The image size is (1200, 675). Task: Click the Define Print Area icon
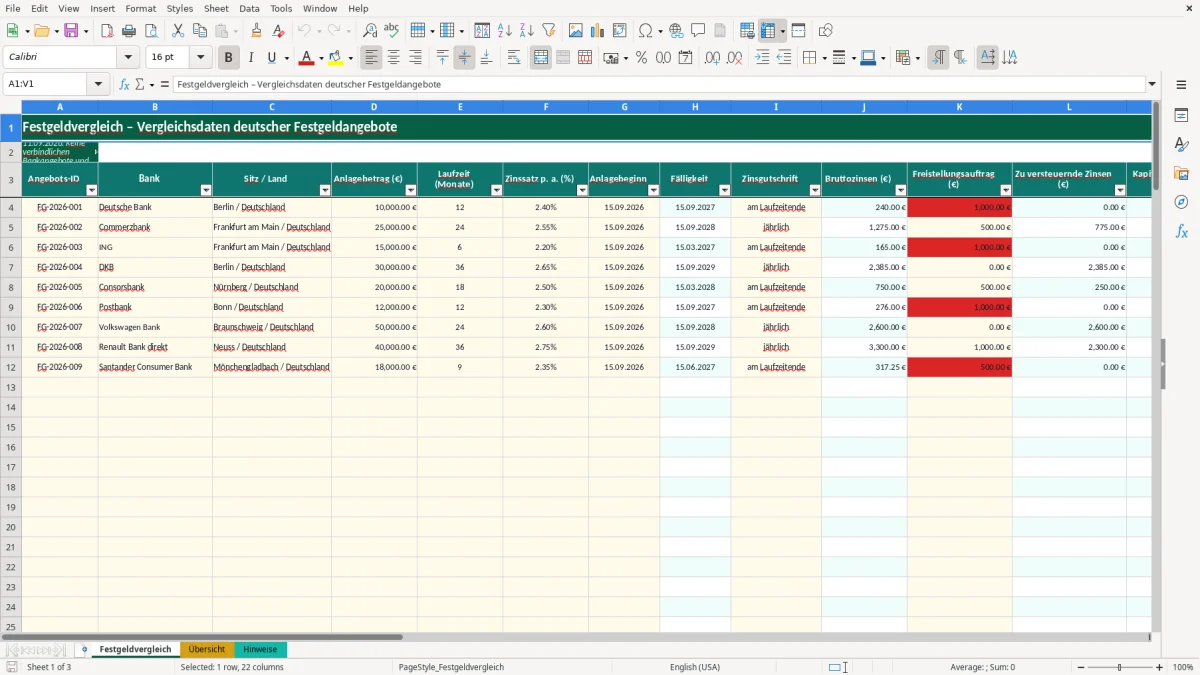click(x=747, y=31)
